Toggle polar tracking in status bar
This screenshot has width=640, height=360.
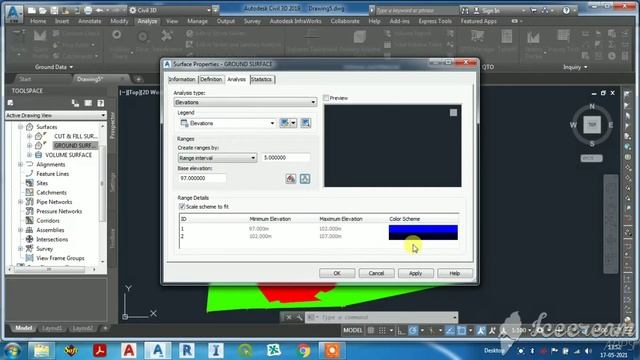[413, 330]
